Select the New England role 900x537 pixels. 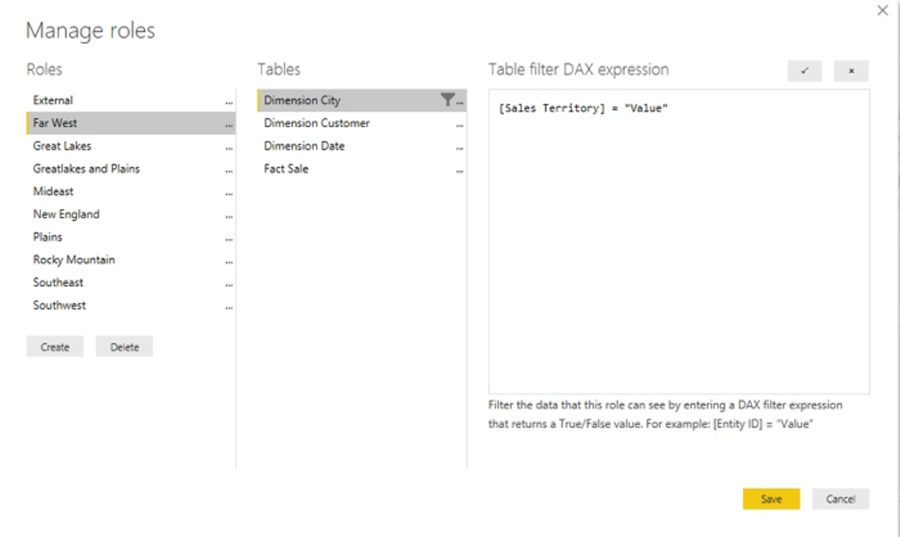66,214
